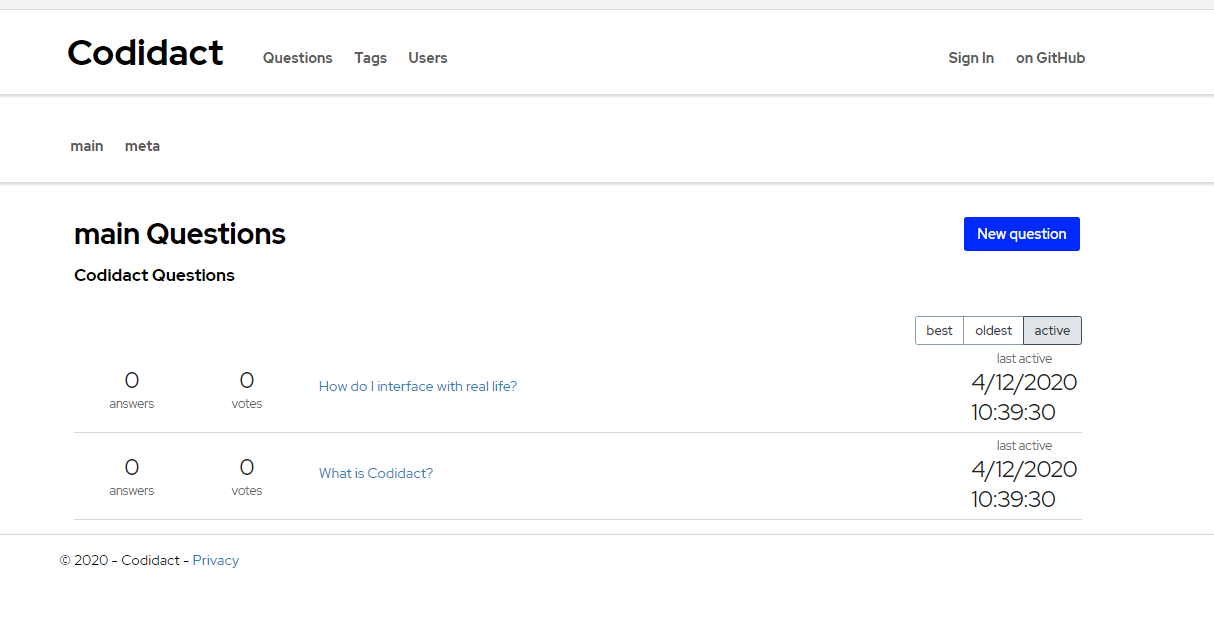The height and width of the screenshot is (620, 1214).
Task: Select the active sort option
Action: click(x=1051, y=330)
